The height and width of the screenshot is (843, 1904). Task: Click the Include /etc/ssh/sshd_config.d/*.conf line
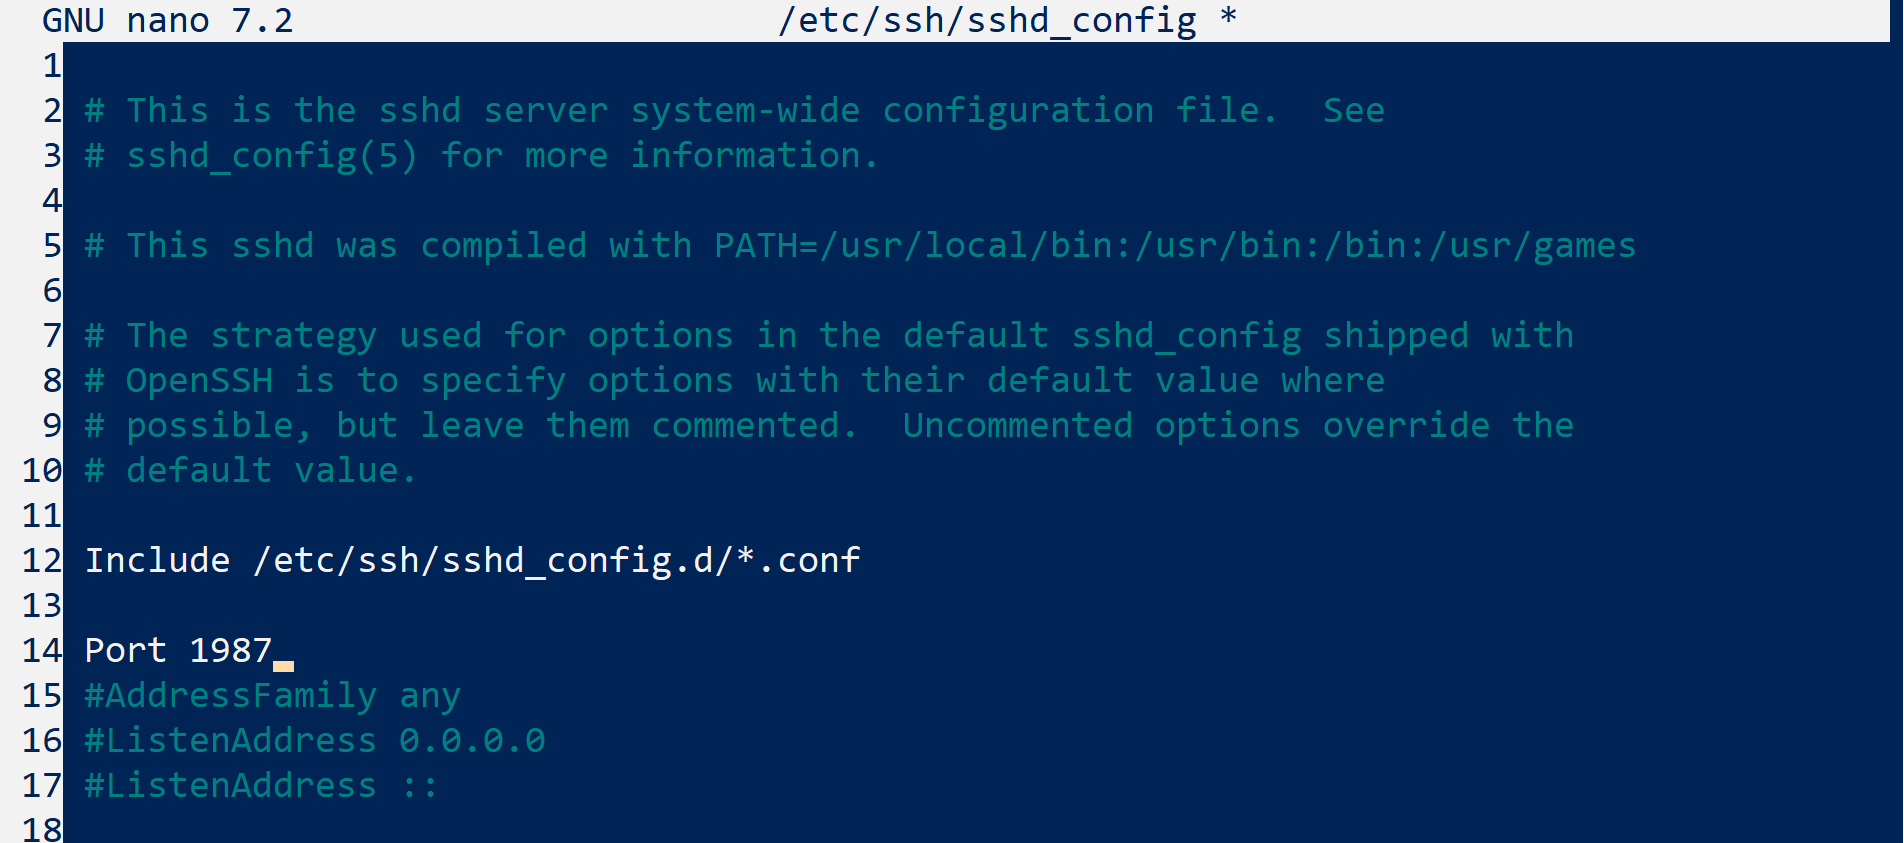pyautogui.click(x=472, y=561)
